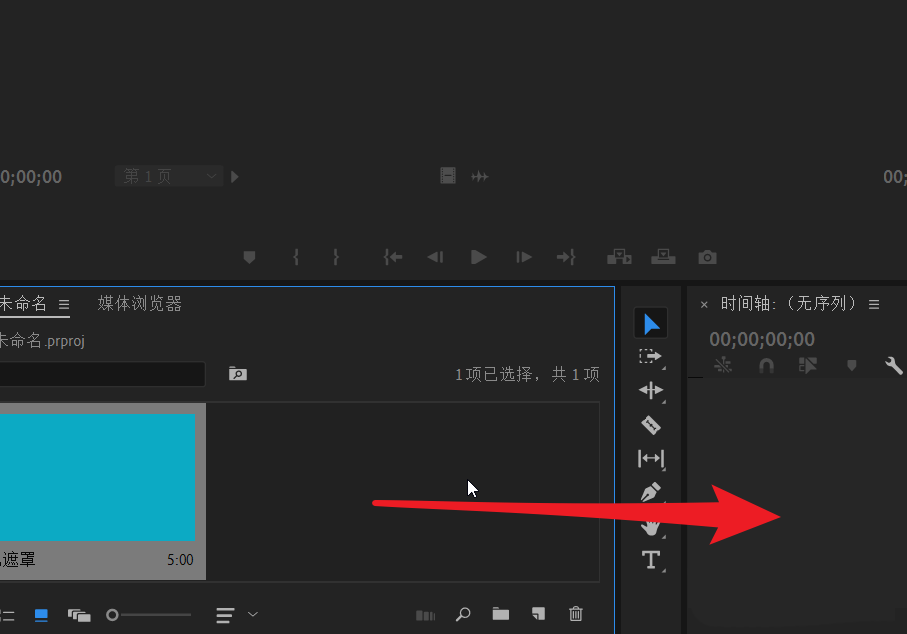Select the Track Select Forward tool
907x634 pixels.
[x=650, y=356]
